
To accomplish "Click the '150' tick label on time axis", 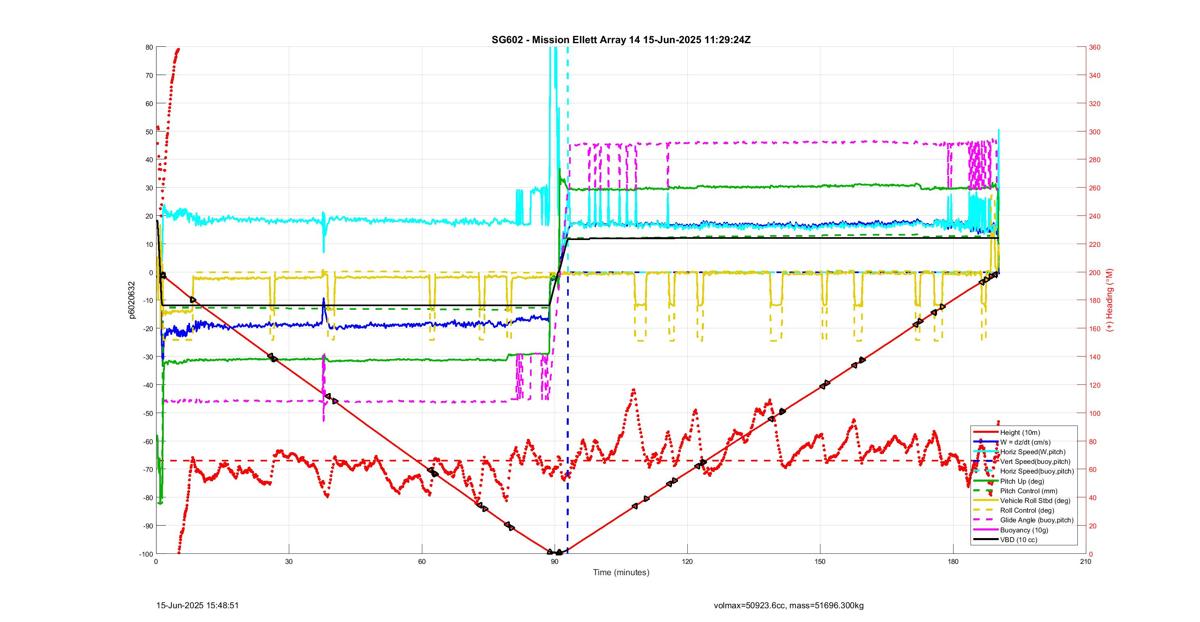I will (x=820, y=562).
